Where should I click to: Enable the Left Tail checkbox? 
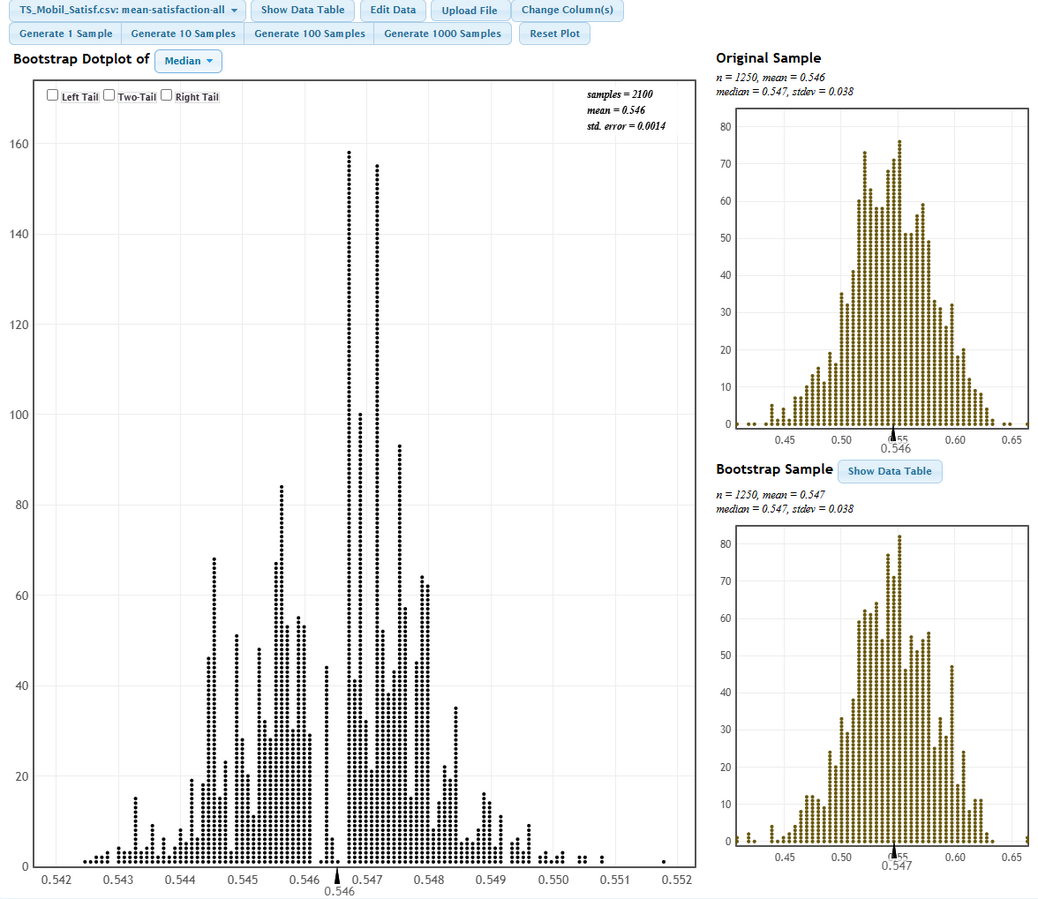[x=53, y=96]
